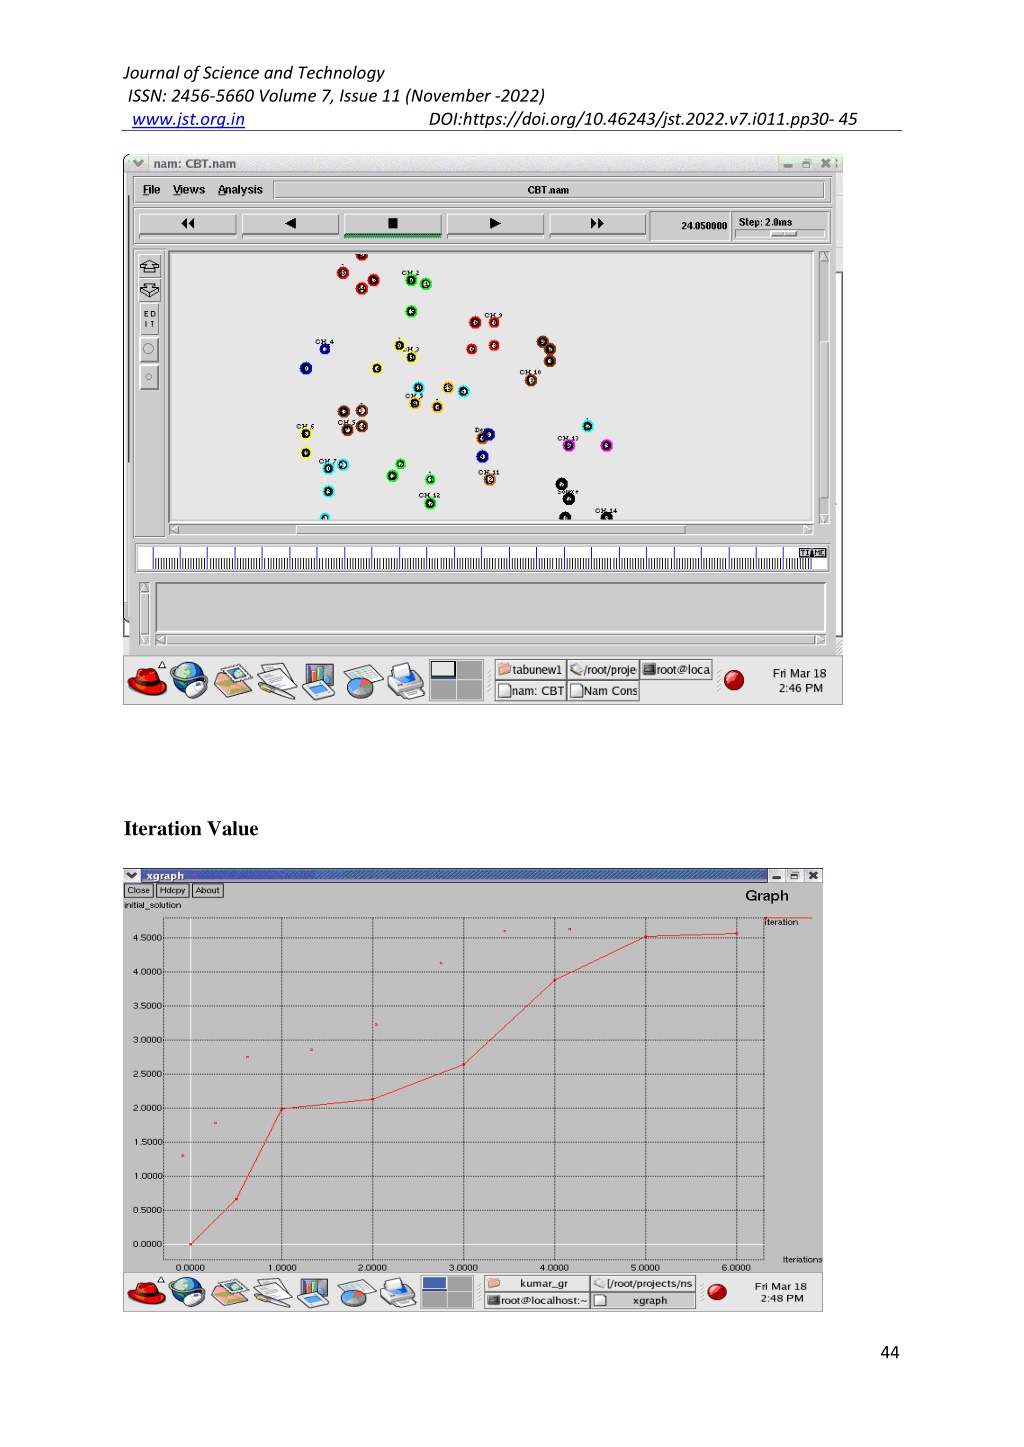Click the CBT.nam title field
Viewport: 1024px width, 1447px height.
pyautogui.click(x=548, y=190)
